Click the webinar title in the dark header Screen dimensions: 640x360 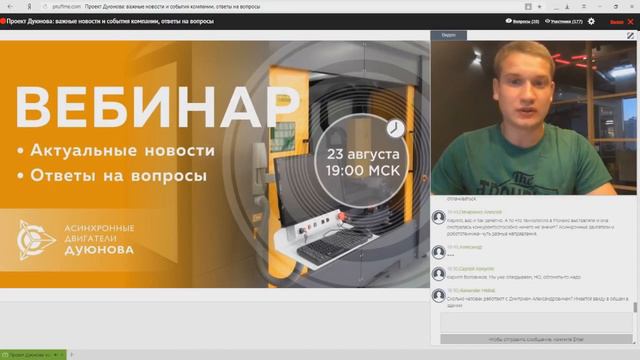[110, 21]
